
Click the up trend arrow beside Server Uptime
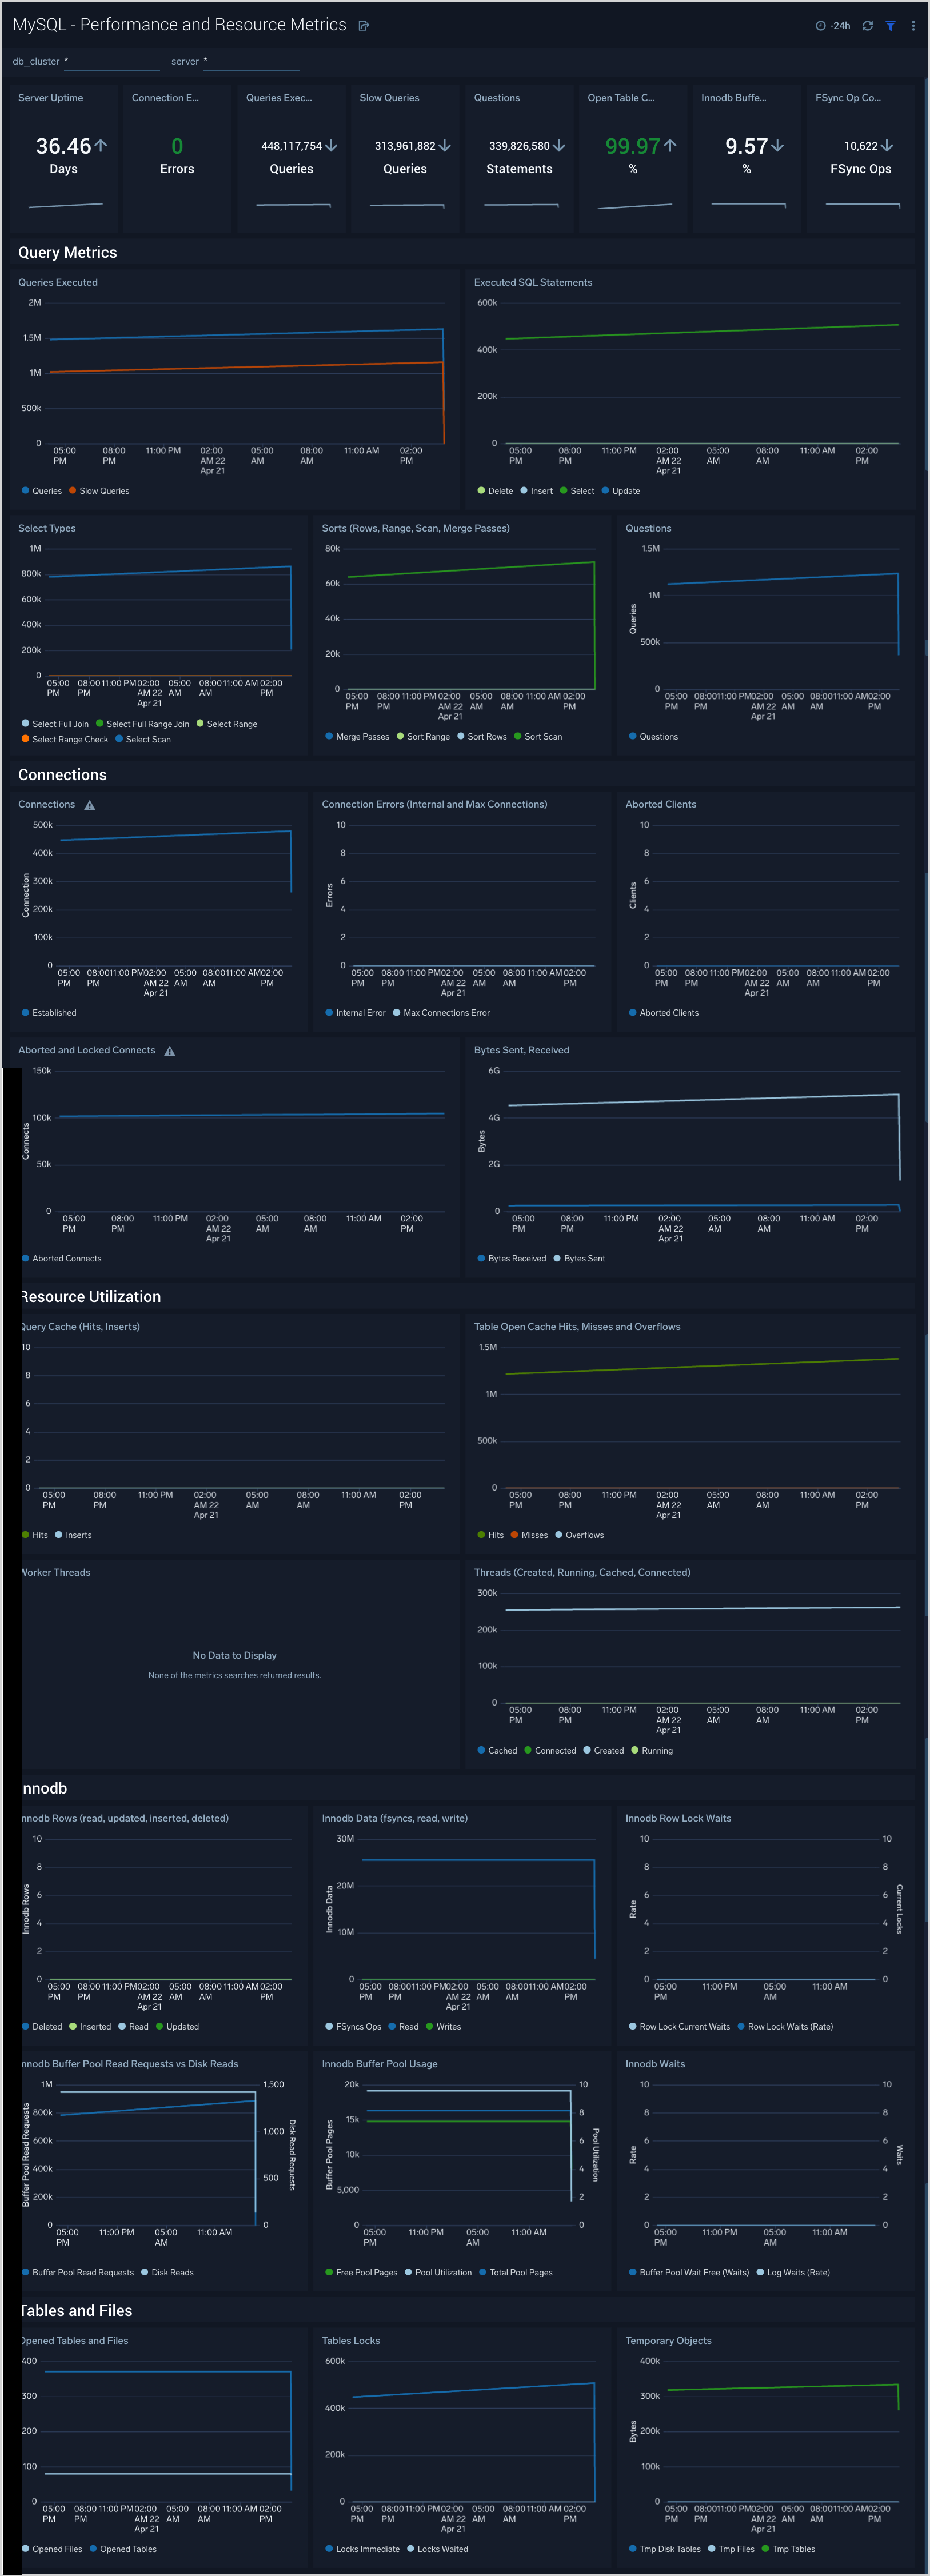click(x=101, y=146)
